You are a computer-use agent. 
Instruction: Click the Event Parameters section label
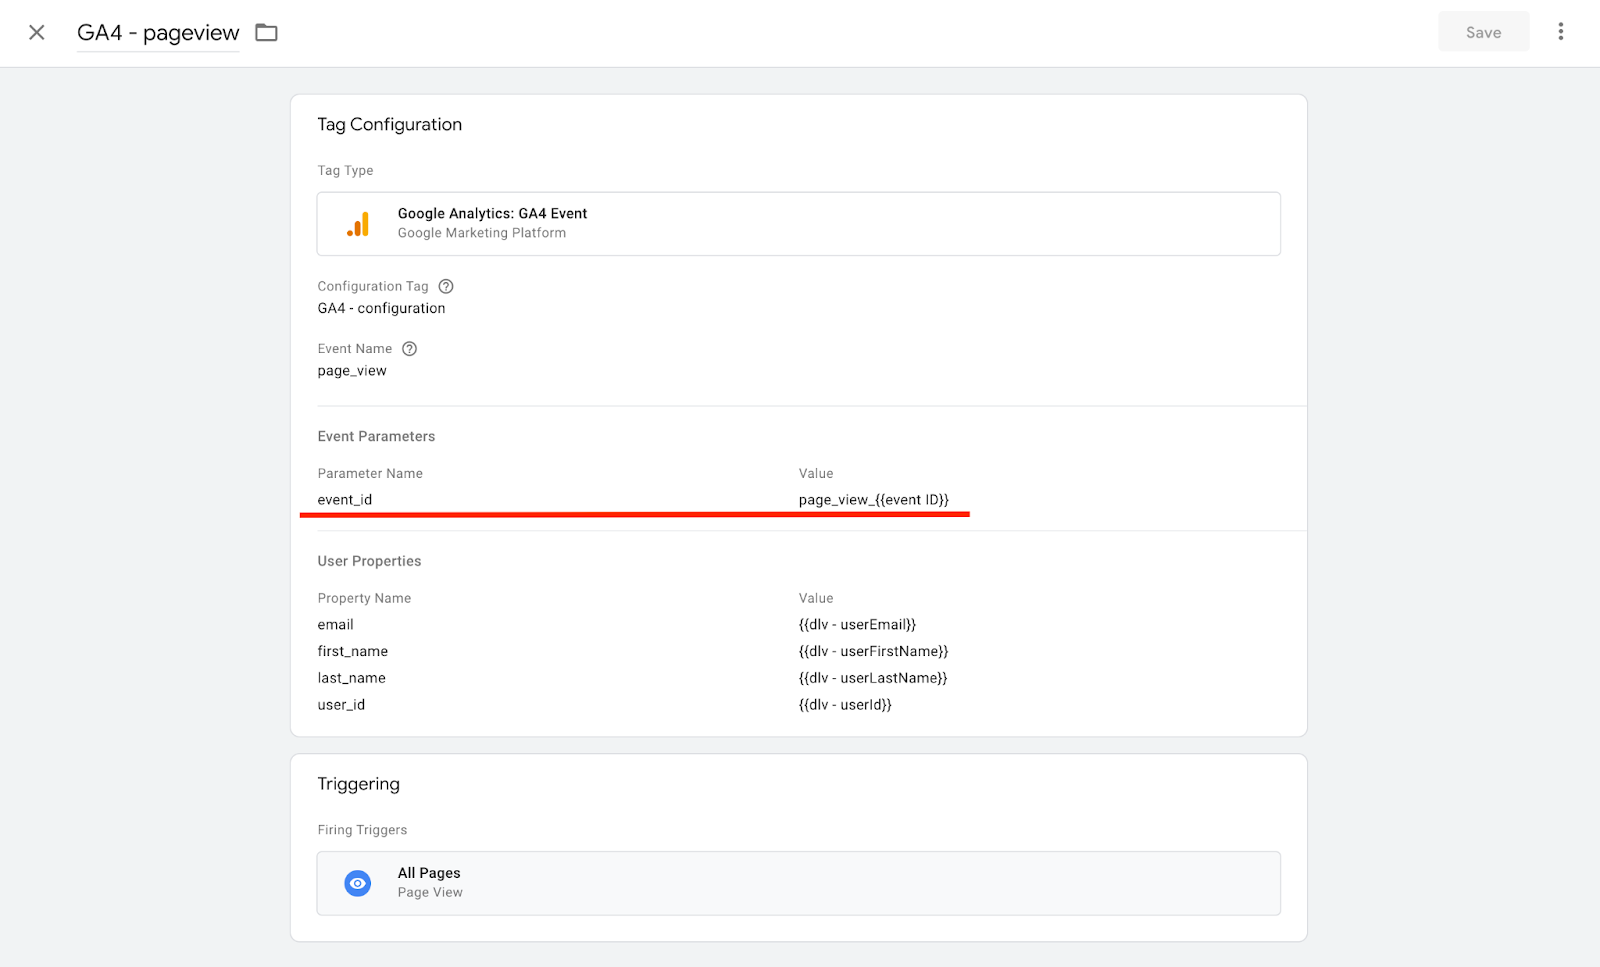pyautogui.click(x=376, y=436)
